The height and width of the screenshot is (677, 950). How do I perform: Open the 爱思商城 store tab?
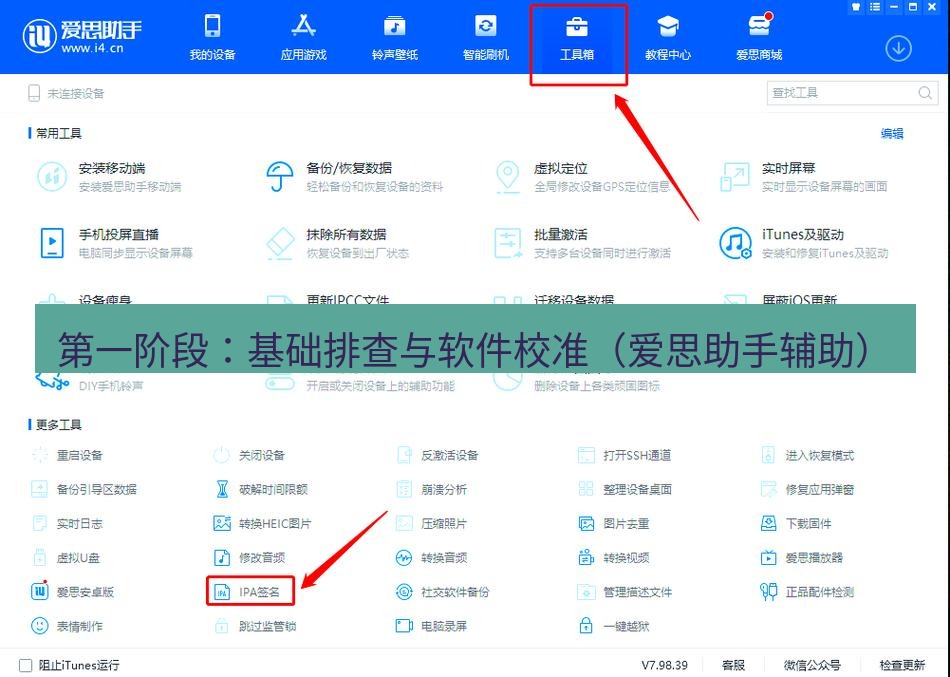pos(759,38)
